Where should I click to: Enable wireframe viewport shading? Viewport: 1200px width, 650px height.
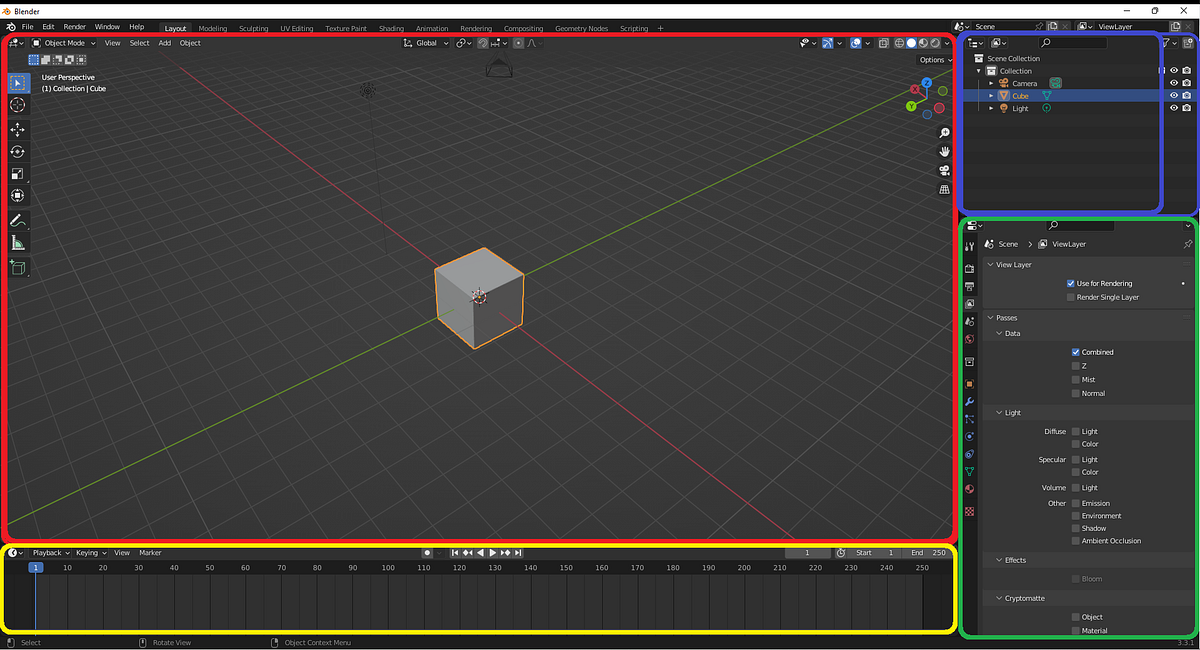(900, 42)
